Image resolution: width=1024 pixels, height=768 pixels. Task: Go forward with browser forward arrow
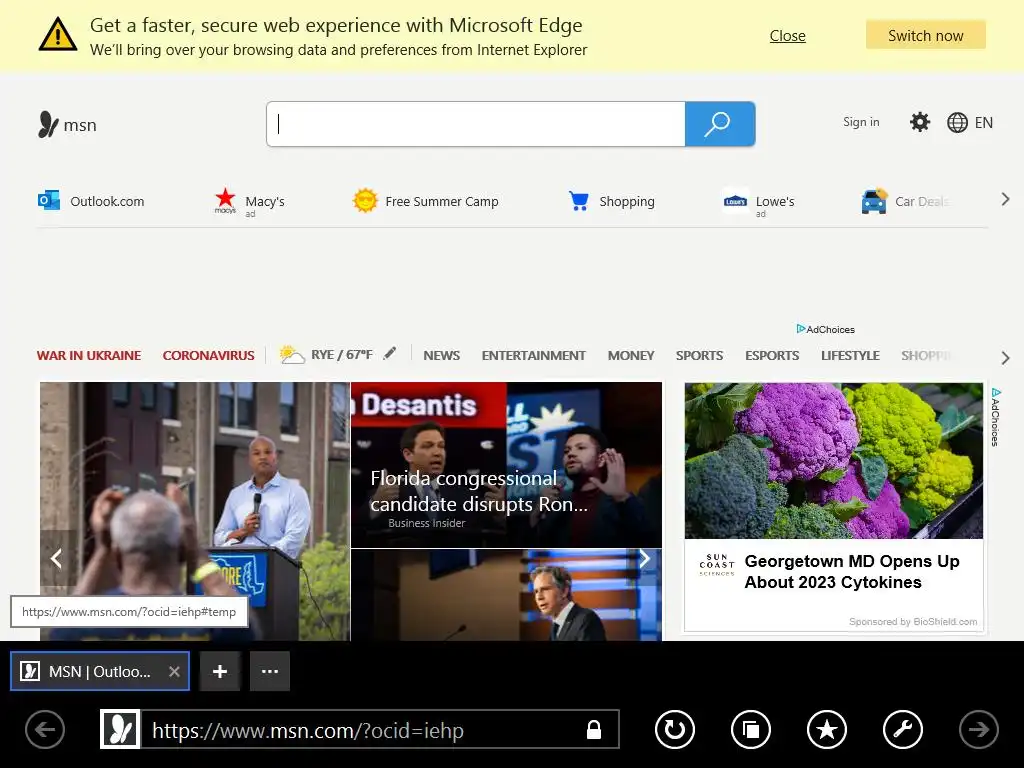(978, 729)
